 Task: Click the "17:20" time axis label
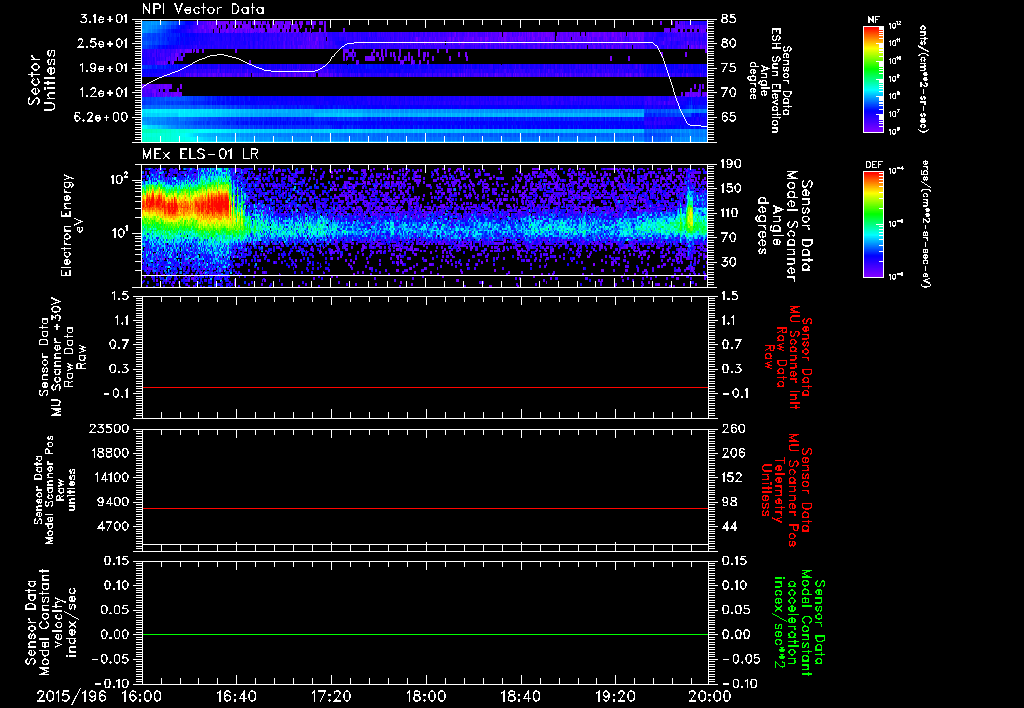tap(331, 696)
